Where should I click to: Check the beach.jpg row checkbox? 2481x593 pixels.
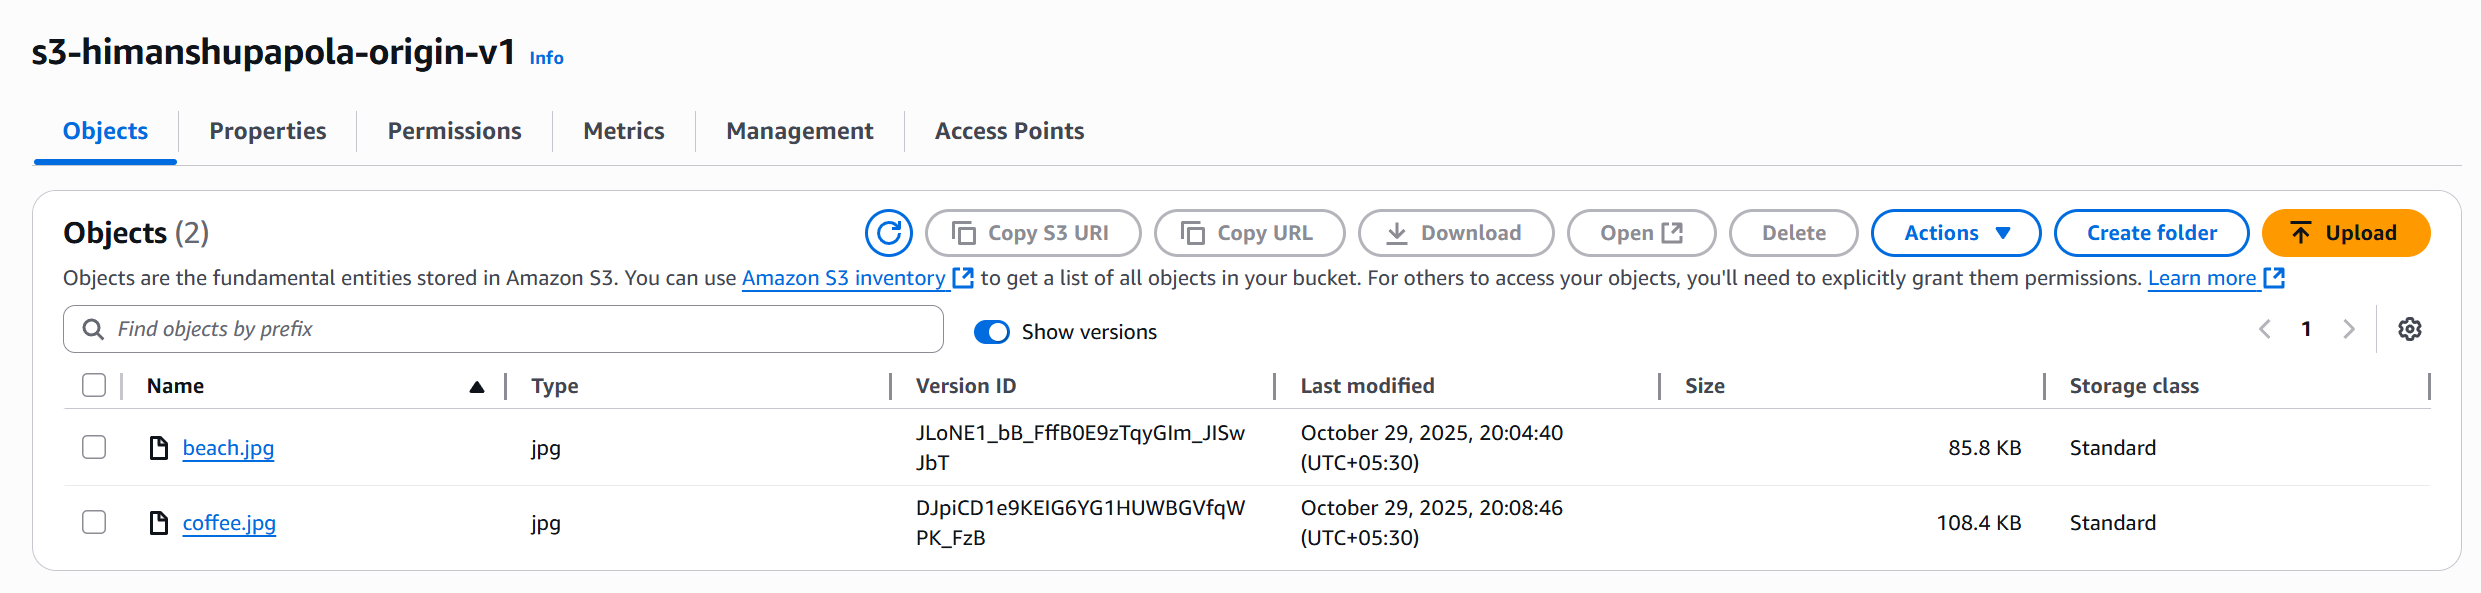tap(94, 447)
